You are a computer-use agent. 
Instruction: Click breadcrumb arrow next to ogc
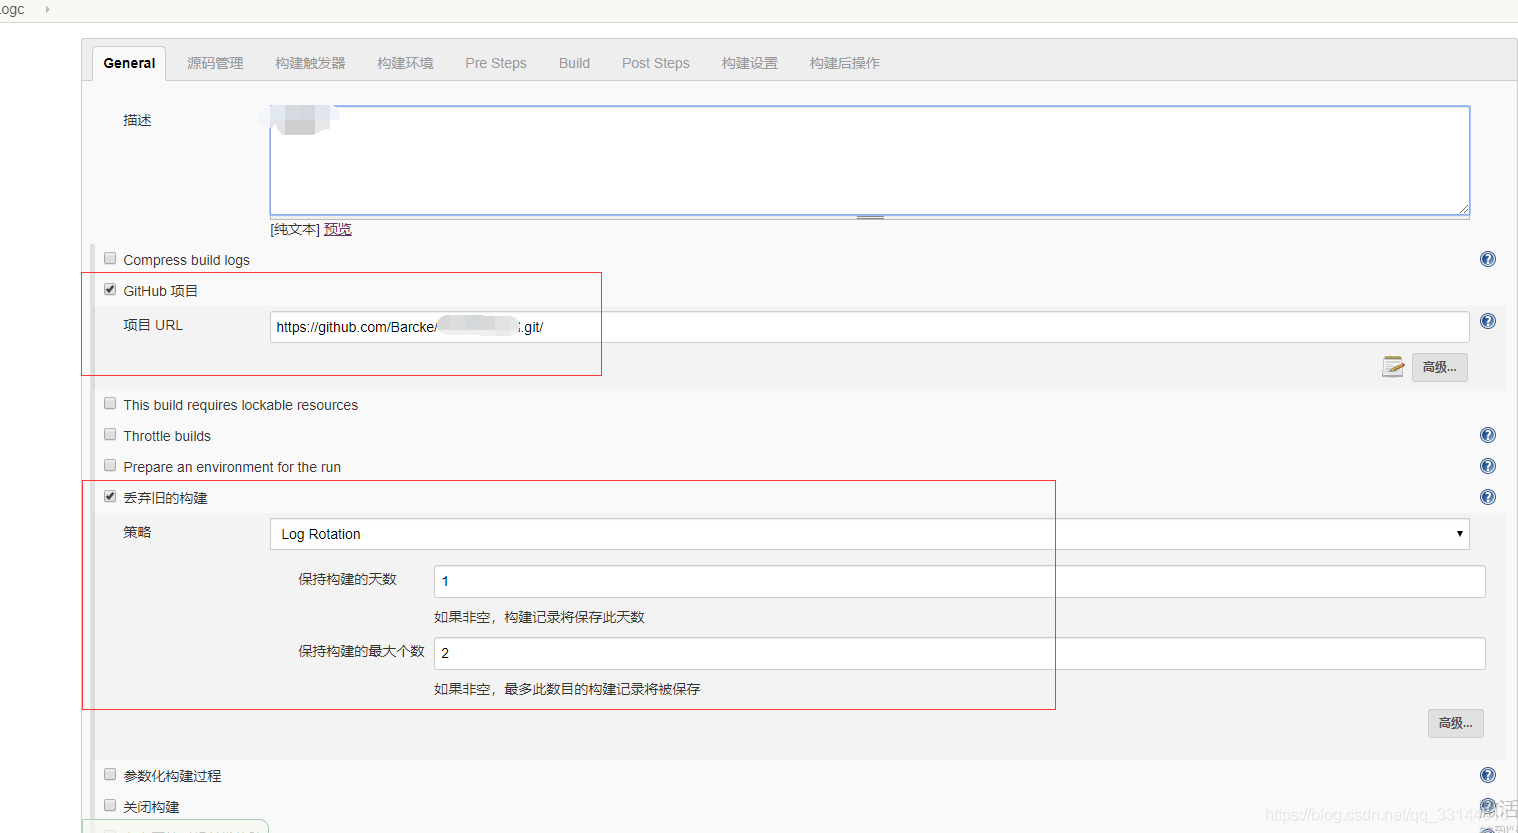[47, 9]
